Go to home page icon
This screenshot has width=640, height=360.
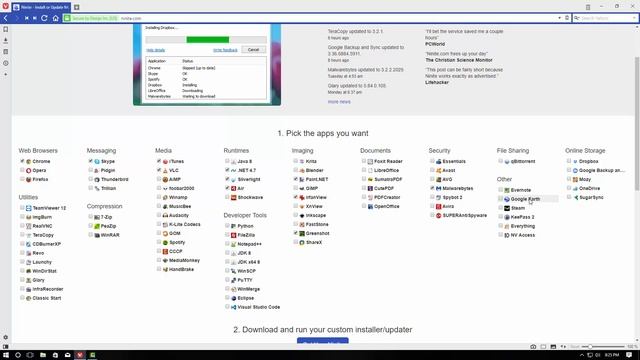point(56,18)
